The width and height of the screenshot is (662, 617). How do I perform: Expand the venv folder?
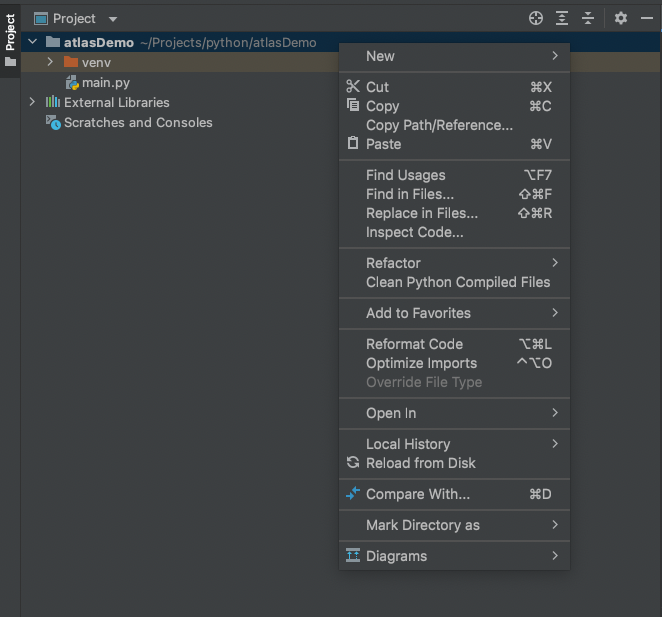point(50,62)
